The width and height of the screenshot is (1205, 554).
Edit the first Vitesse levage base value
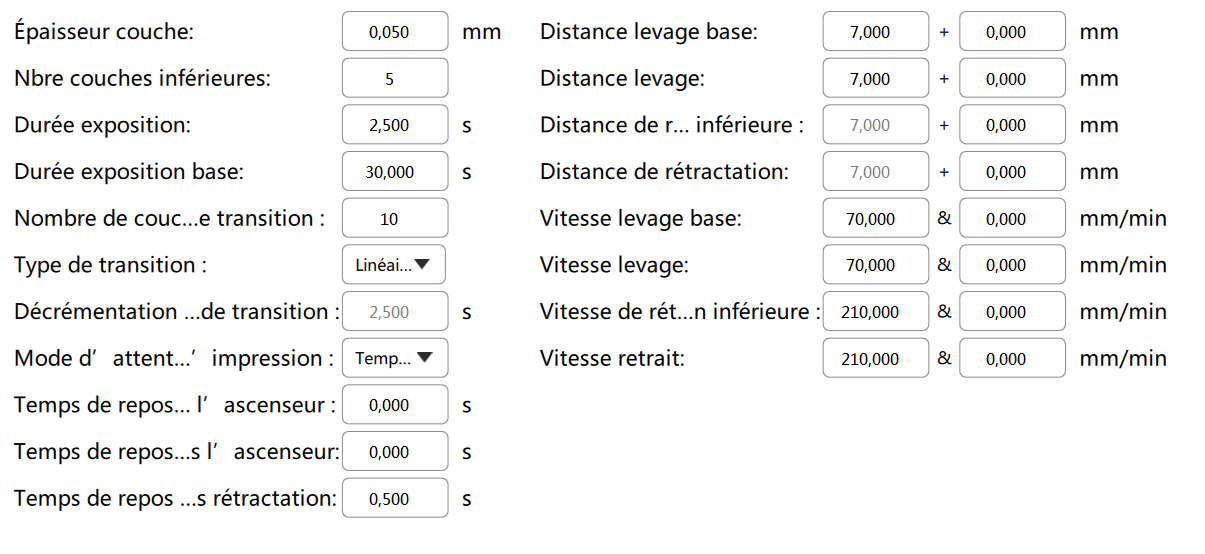(x=875, y=218)
